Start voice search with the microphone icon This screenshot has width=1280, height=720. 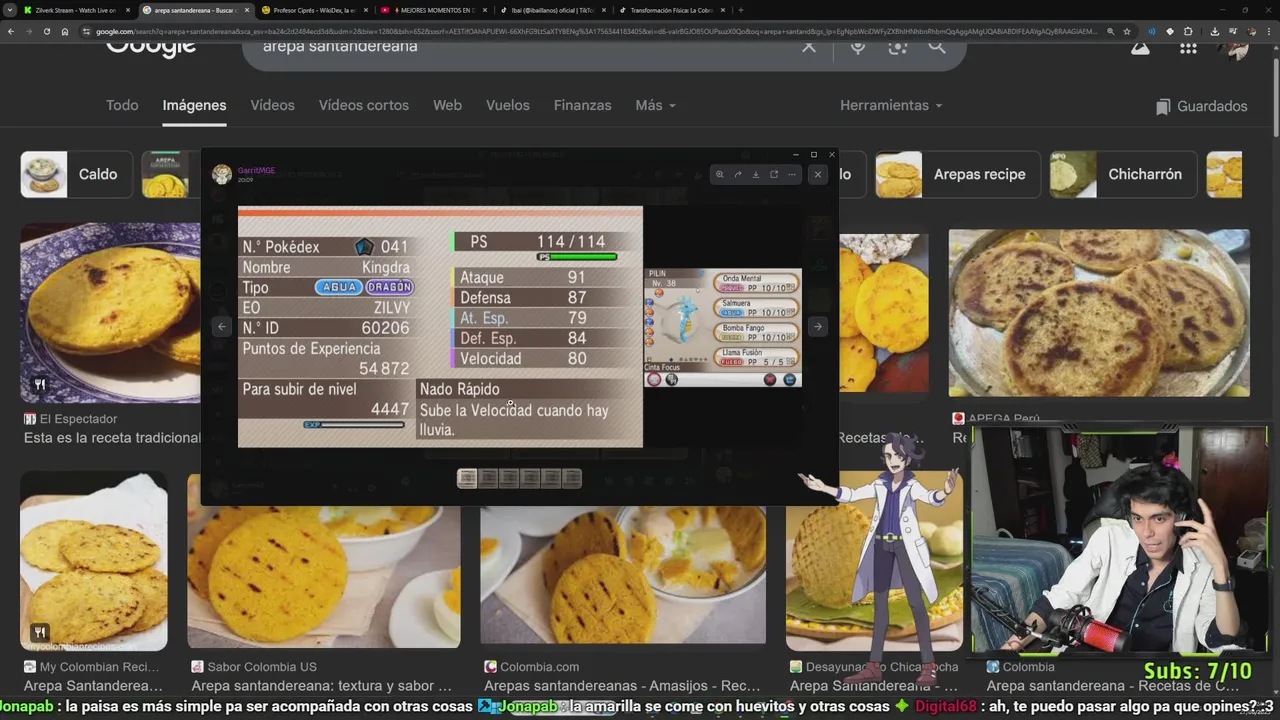click(858, 46)
